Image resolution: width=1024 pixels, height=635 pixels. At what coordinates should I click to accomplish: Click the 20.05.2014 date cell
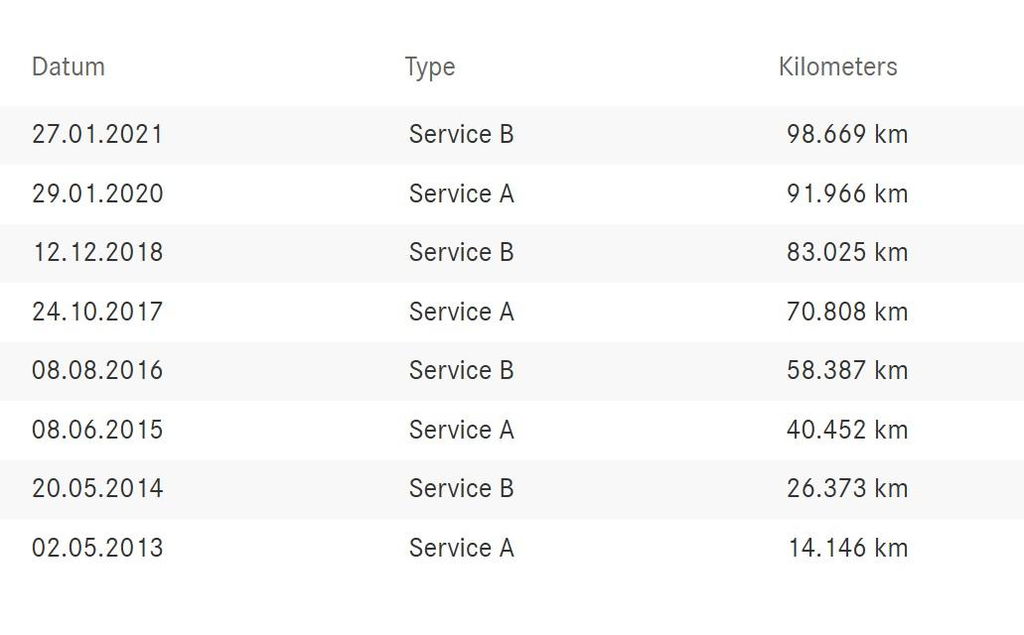(x=97, y=488)
